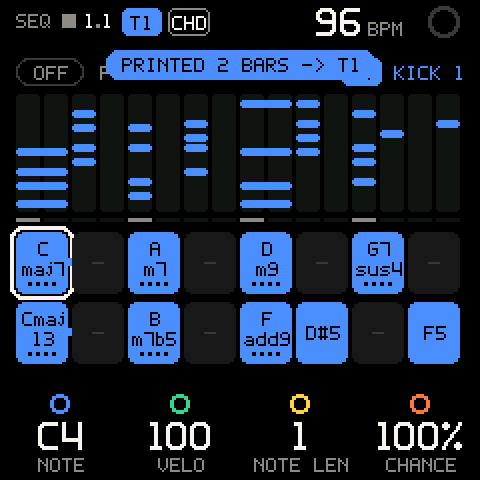This screenshot has height=480, width=480.
Task: Click empty pad between Cmaj 13 and B m7b5
Action: [98, 333]
